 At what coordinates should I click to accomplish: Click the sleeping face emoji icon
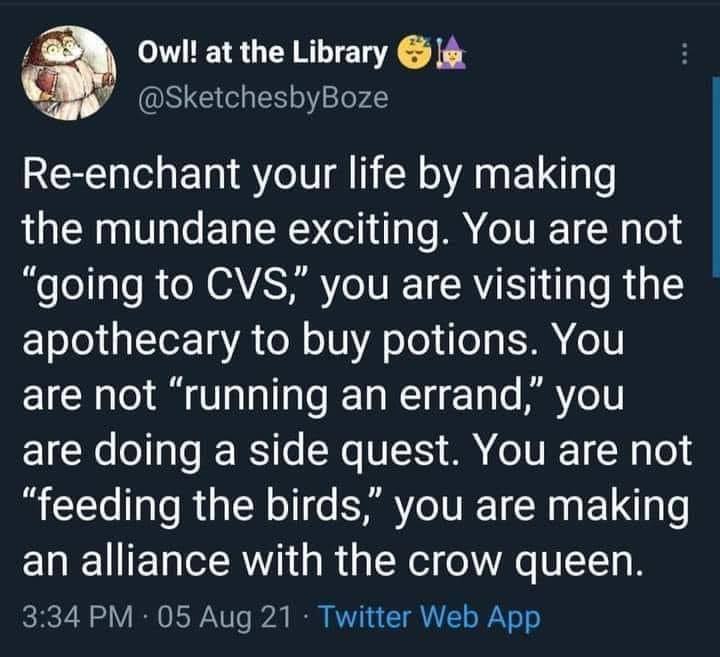pos(412,49)
